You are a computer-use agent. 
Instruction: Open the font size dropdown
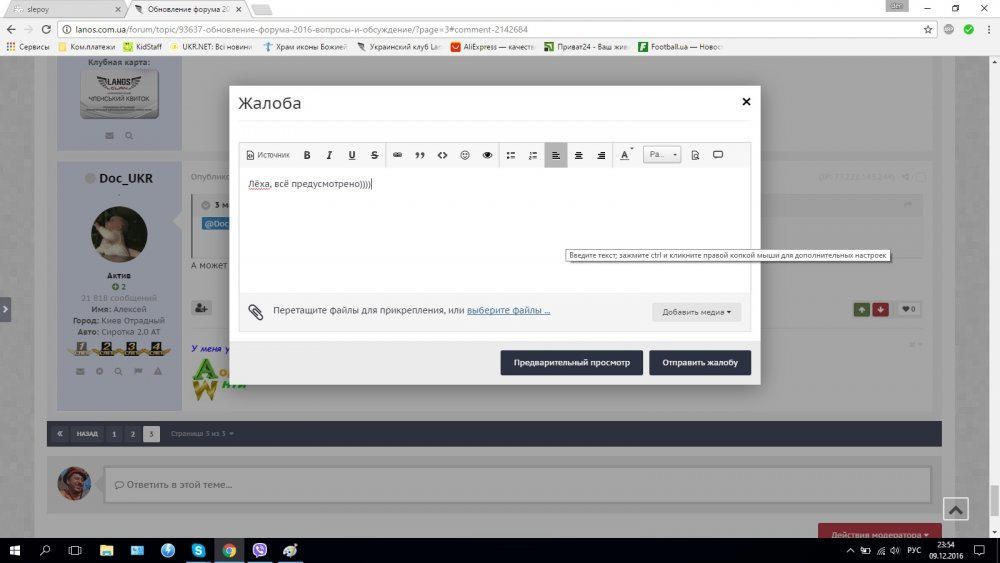tap(661, 155)
